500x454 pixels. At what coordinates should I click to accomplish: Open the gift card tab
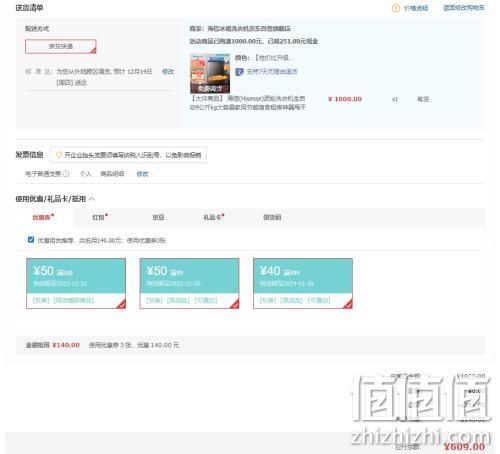pos(214,217)
